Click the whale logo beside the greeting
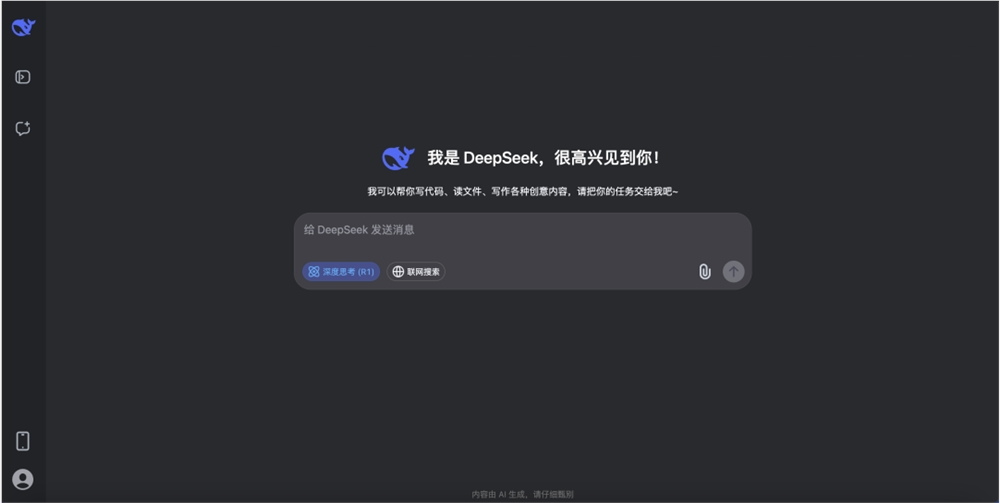 398,158
